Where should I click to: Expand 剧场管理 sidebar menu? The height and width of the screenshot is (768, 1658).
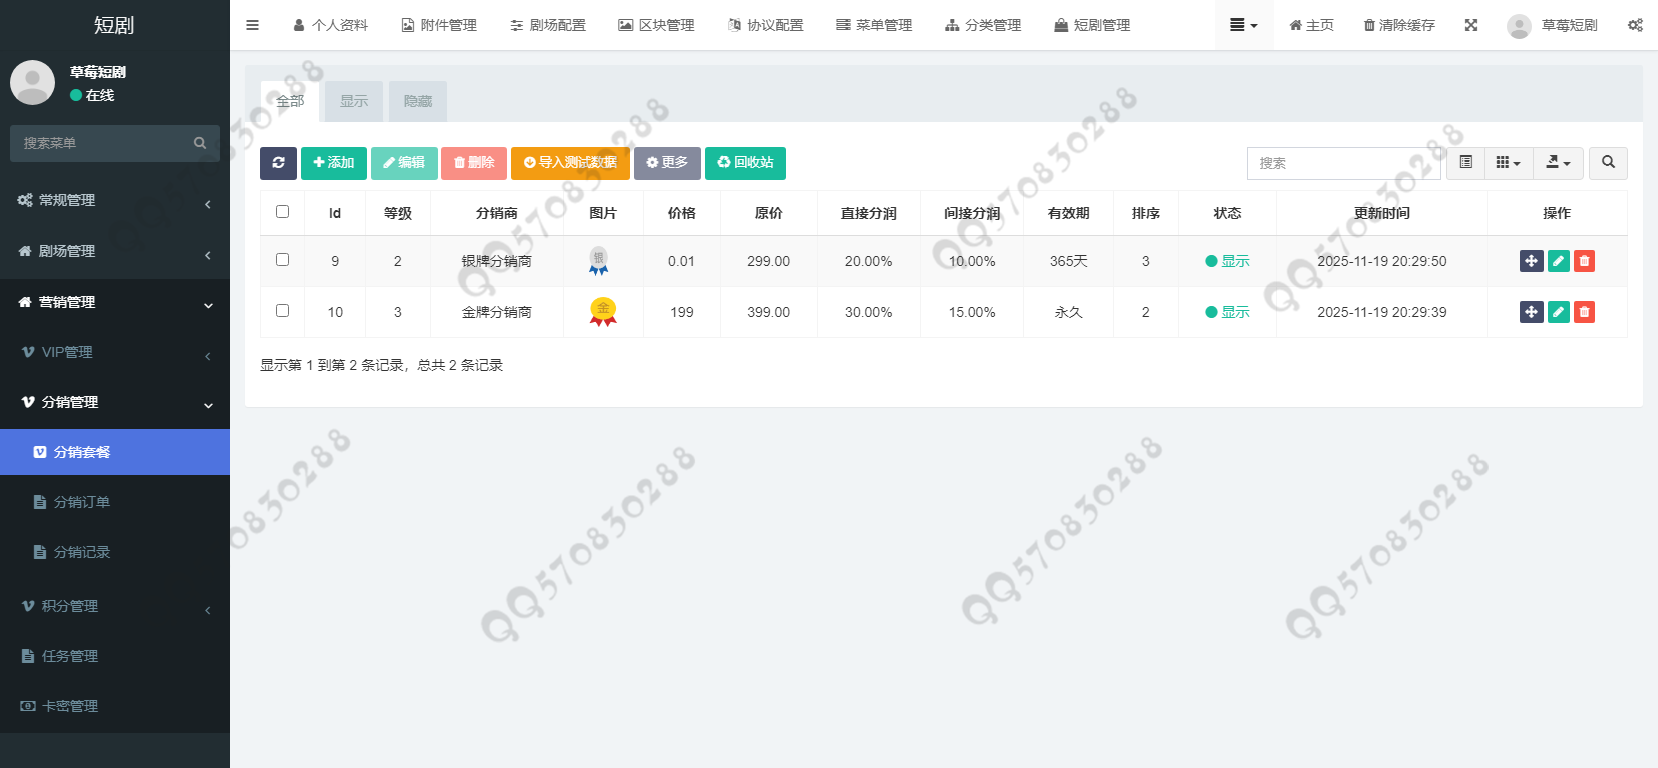115,251
